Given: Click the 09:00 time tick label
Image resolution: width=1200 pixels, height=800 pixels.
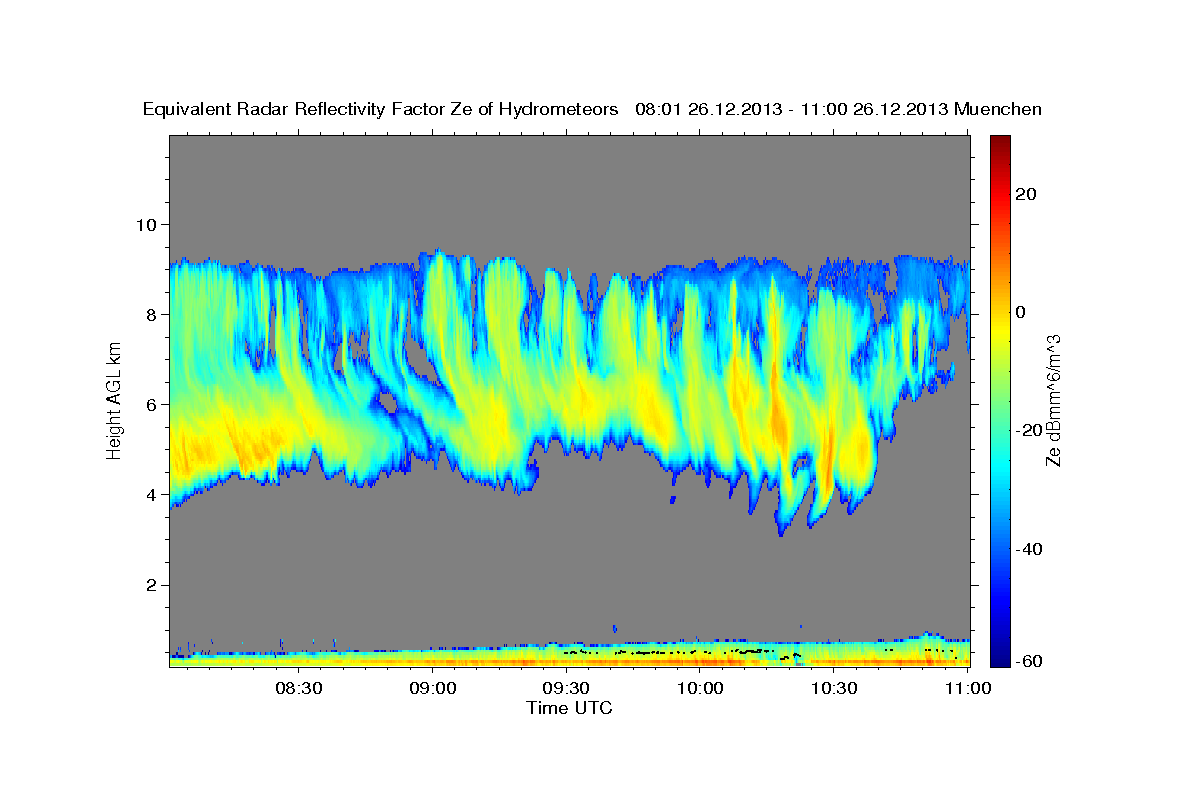Looking at the screenshot, I should (433, 688).
